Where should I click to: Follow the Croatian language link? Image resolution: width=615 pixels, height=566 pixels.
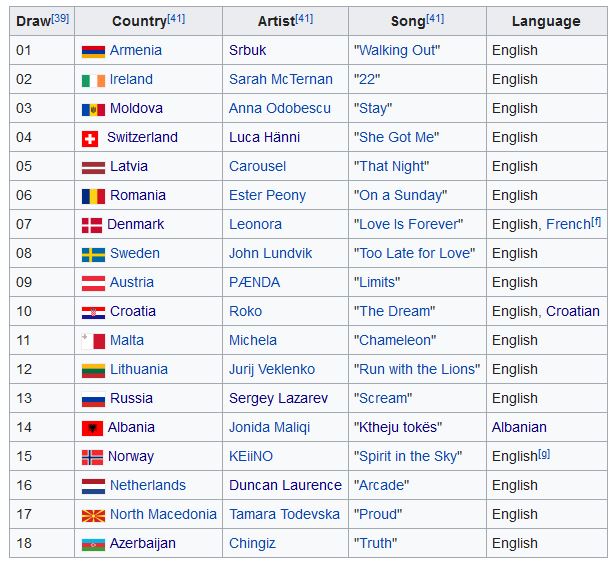(572, 311)
